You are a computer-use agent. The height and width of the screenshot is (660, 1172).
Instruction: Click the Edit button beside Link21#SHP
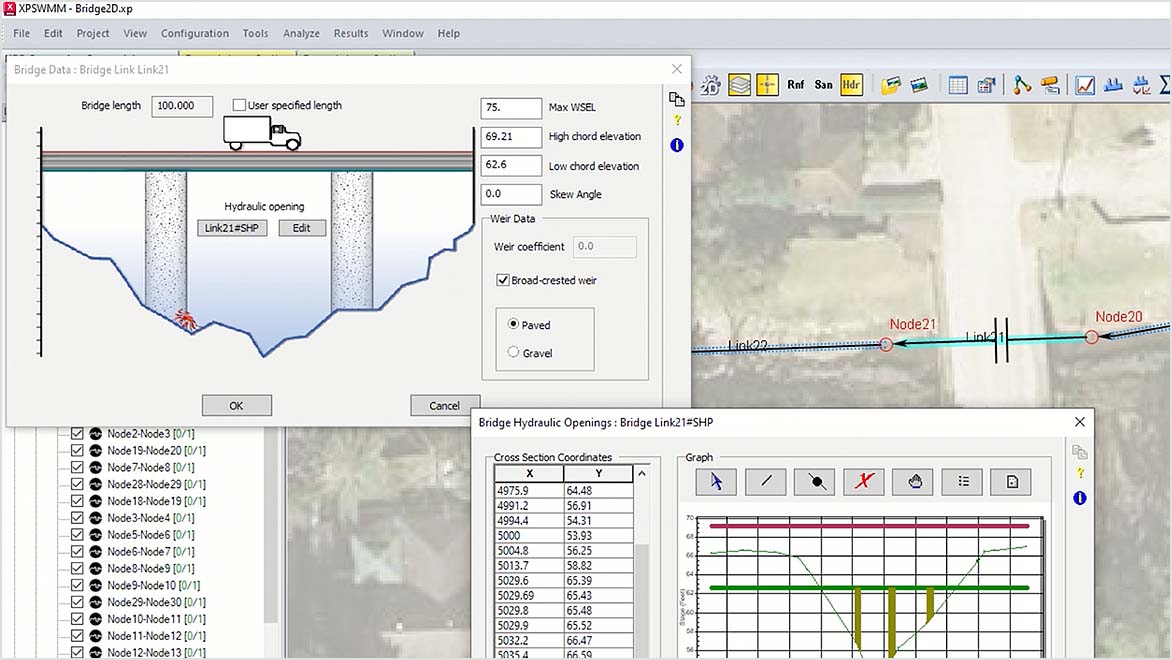click(x=302, y=227)
